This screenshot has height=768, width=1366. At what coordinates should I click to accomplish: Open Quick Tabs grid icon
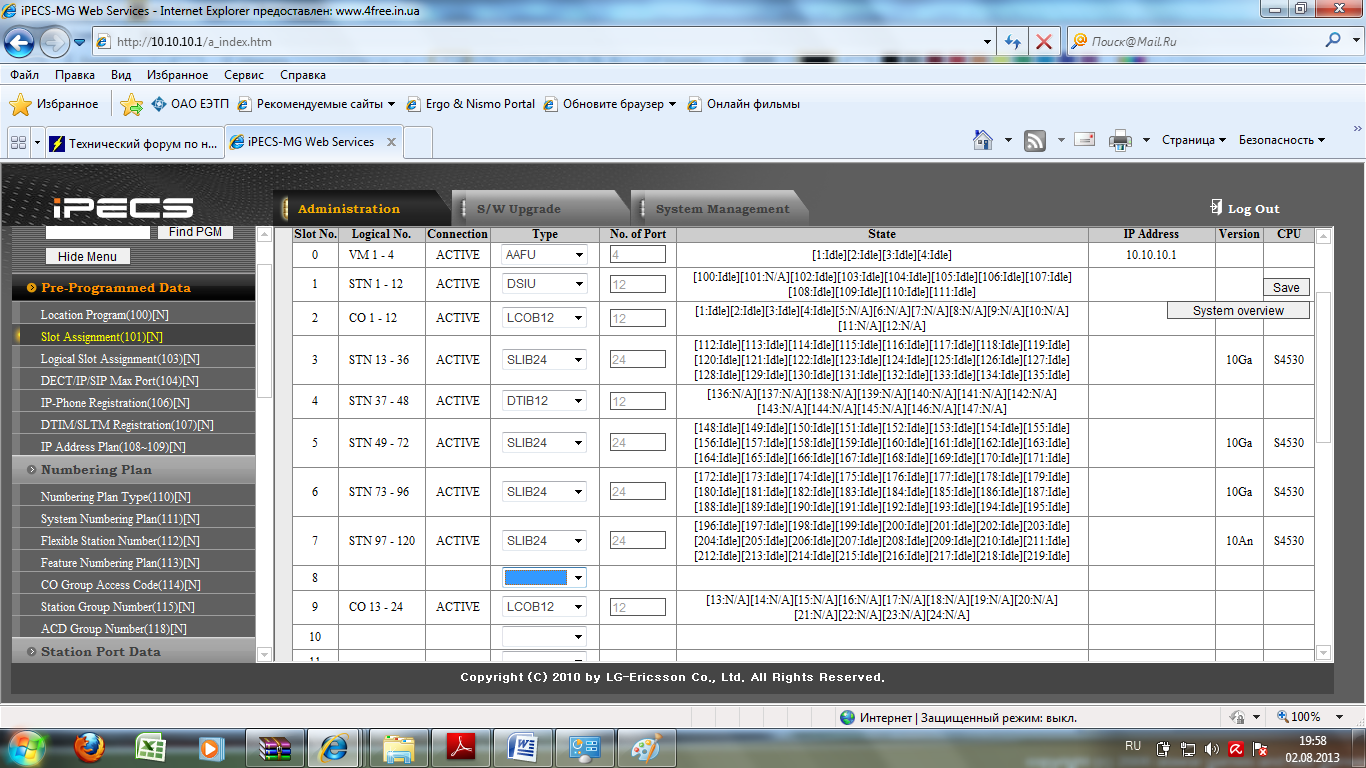(18, 143)
